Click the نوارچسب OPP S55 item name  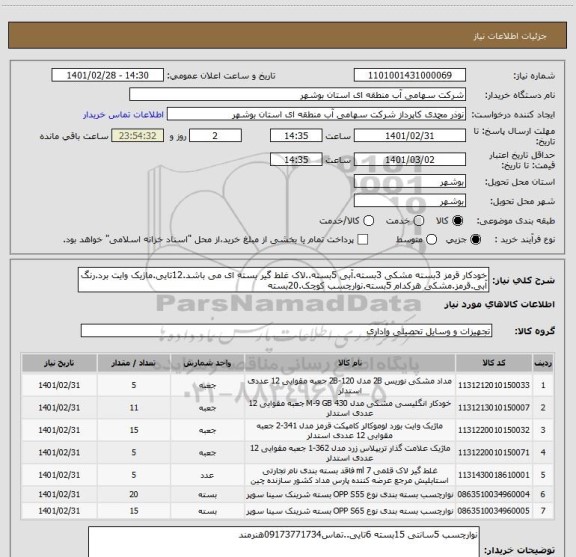[x=350, y=494]
